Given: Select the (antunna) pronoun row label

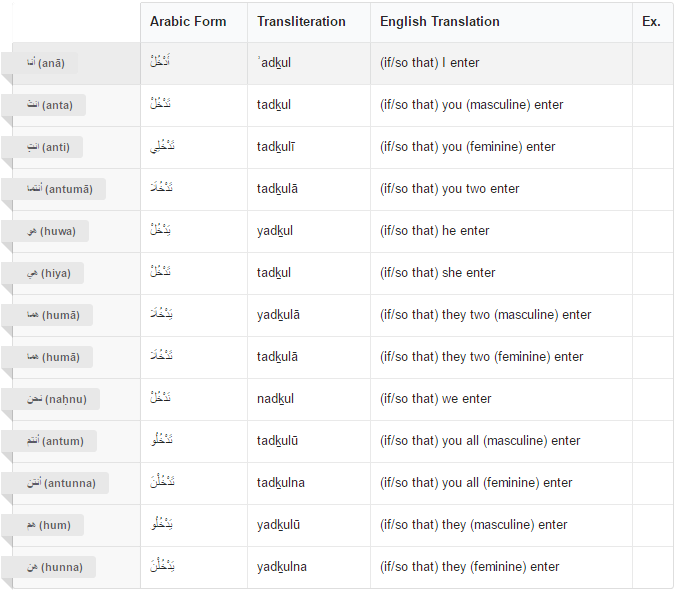Looking at the screenshot, I should point(55,483).
